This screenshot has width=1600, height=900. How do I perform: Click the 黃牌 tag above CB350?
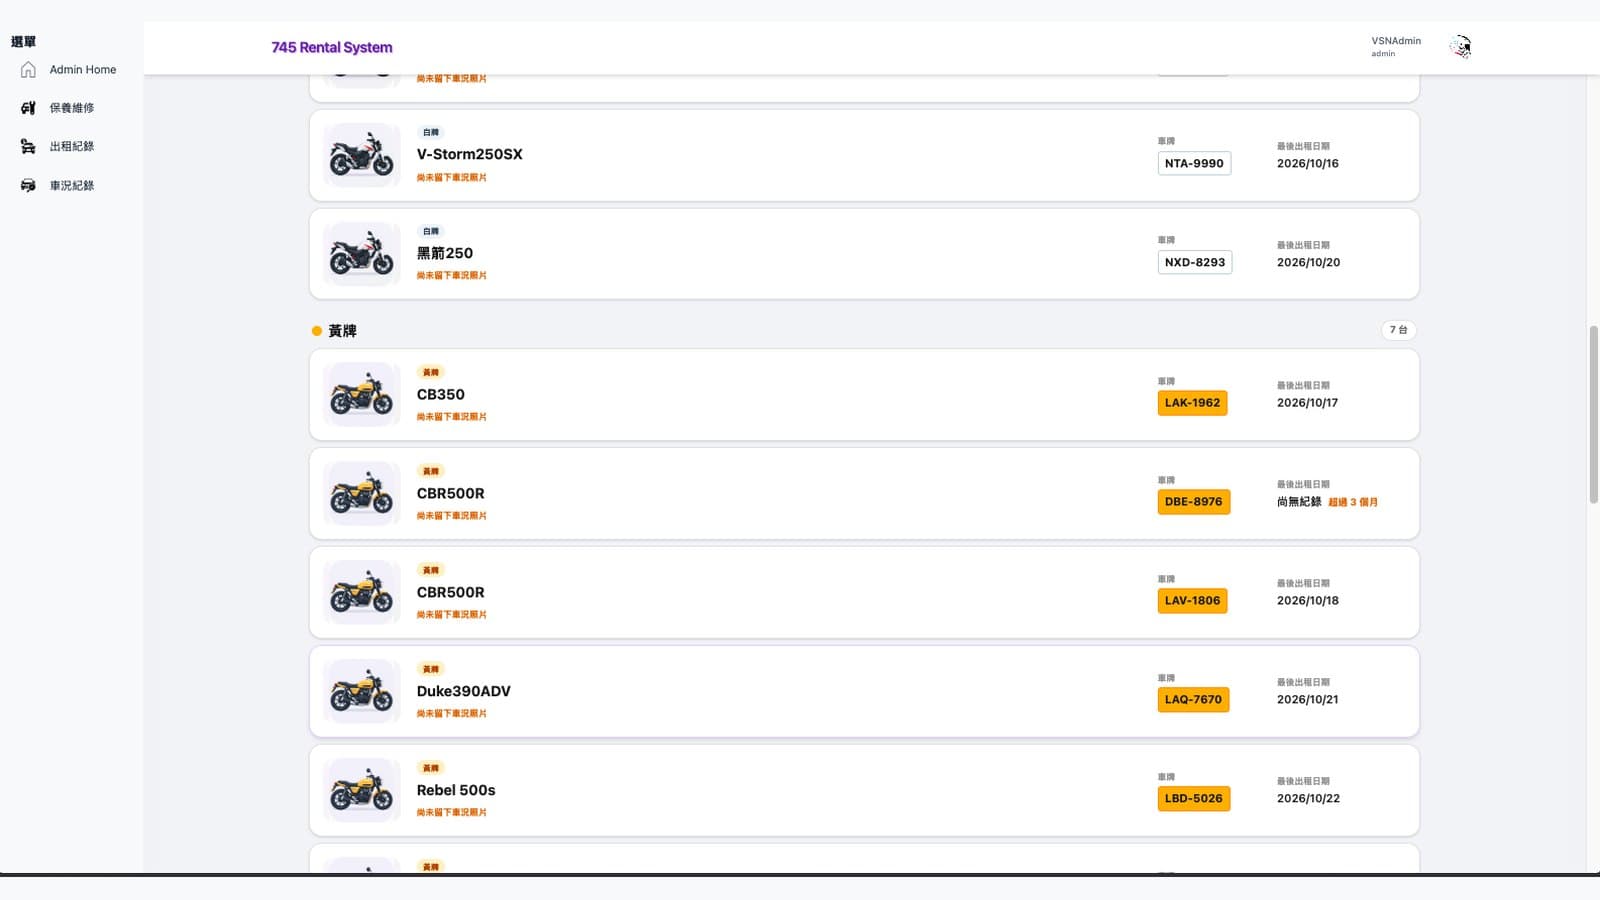(431, 372)
